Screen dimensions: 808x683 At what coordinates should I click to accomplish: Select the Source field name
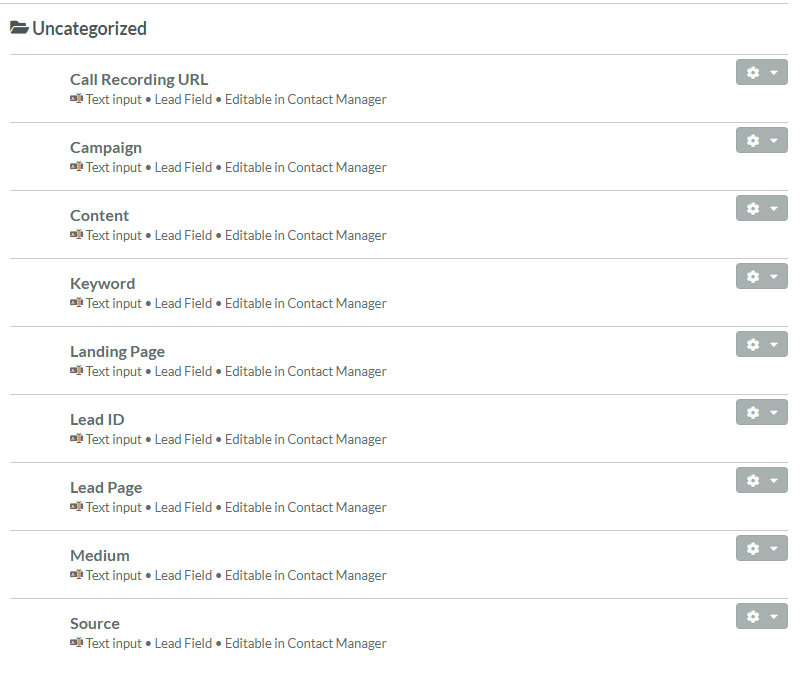pyautogui.click(x=95, y=624)
